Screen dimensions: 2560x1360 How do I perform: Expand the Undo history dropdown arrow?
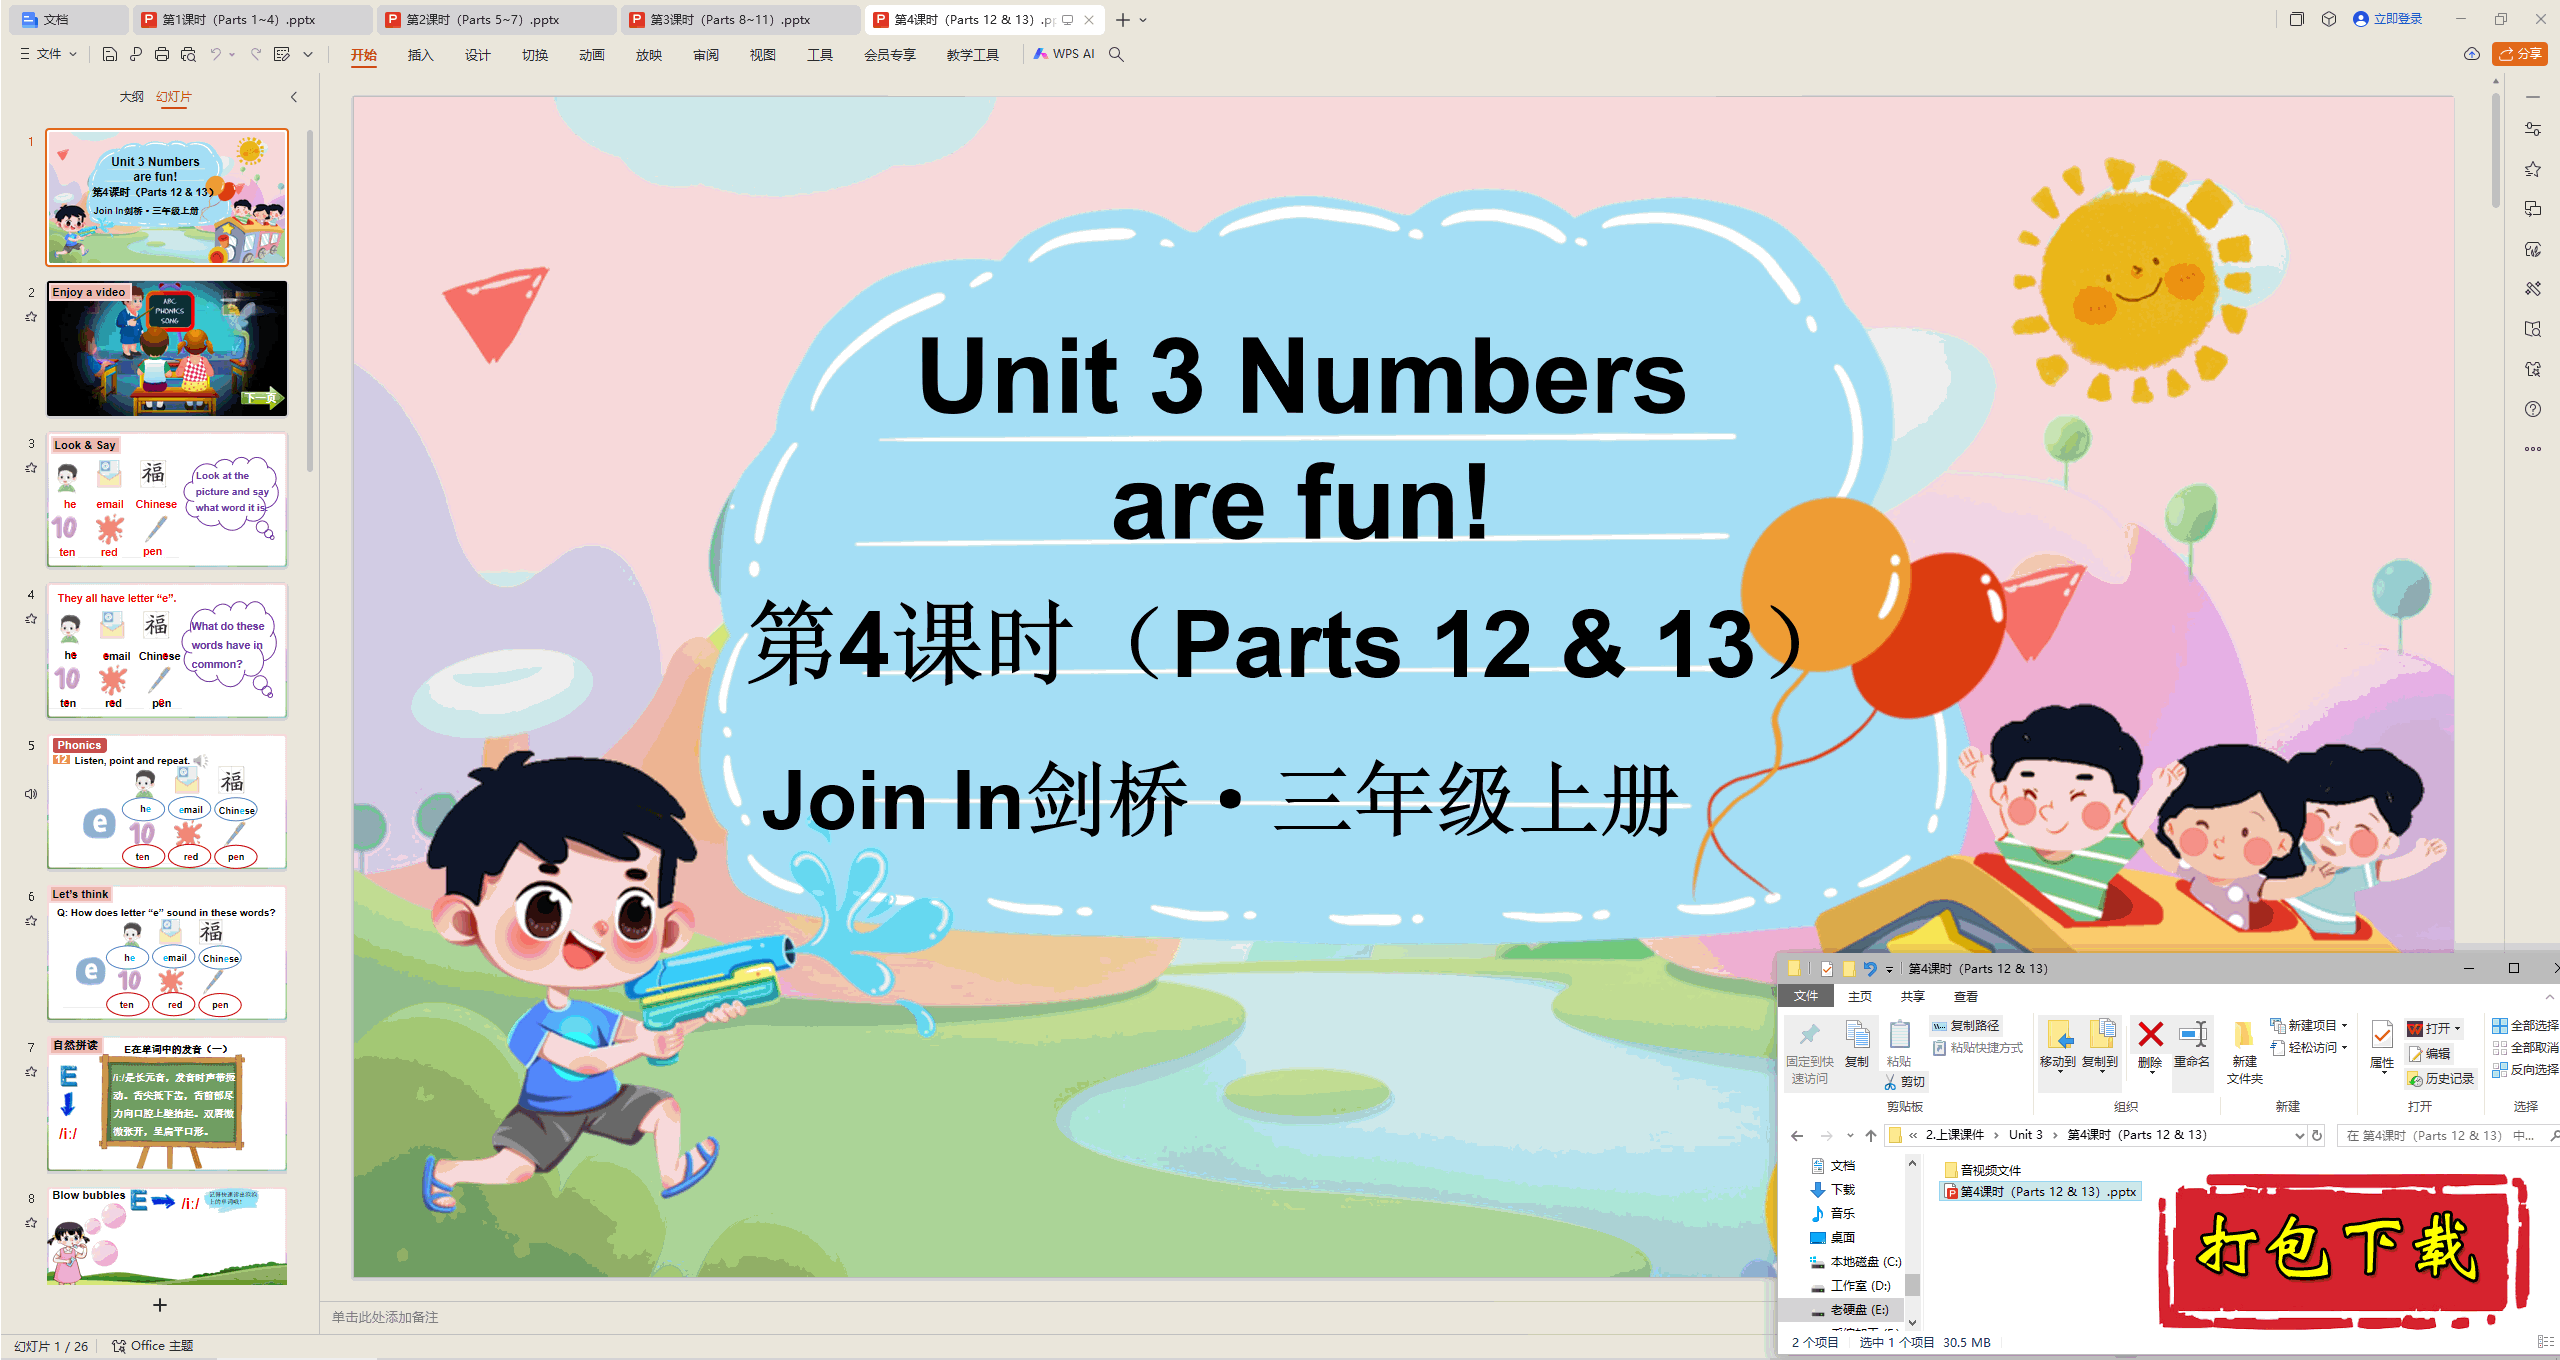coord(232,54)
